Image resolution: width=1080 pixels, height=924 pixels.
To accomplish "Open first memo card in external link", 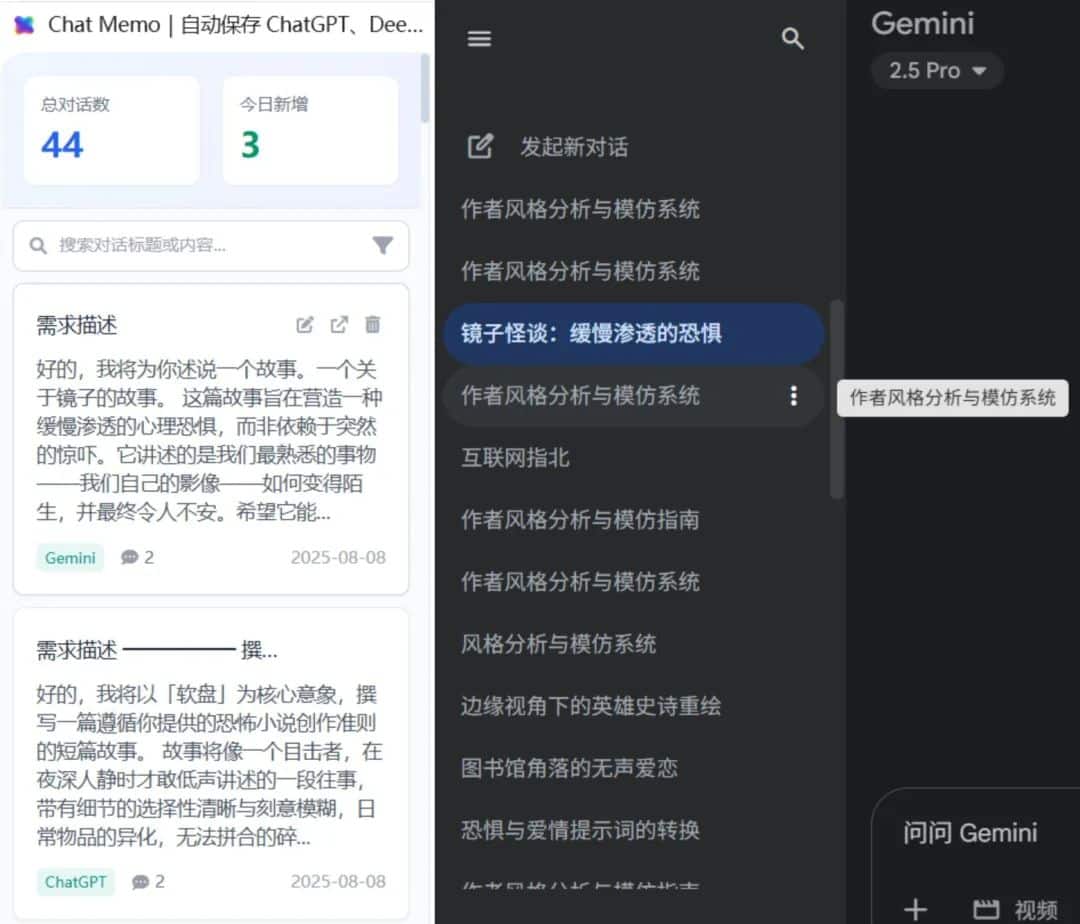I will (x=339, y=325).
